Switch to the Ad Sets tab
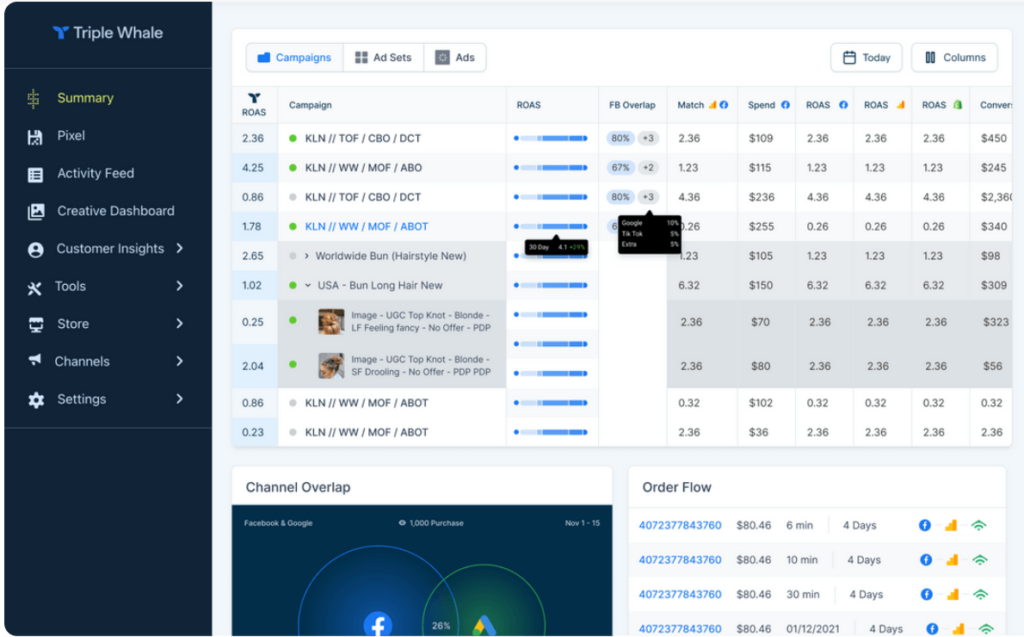Screen dimensions: 1024x637 (383, 57)
